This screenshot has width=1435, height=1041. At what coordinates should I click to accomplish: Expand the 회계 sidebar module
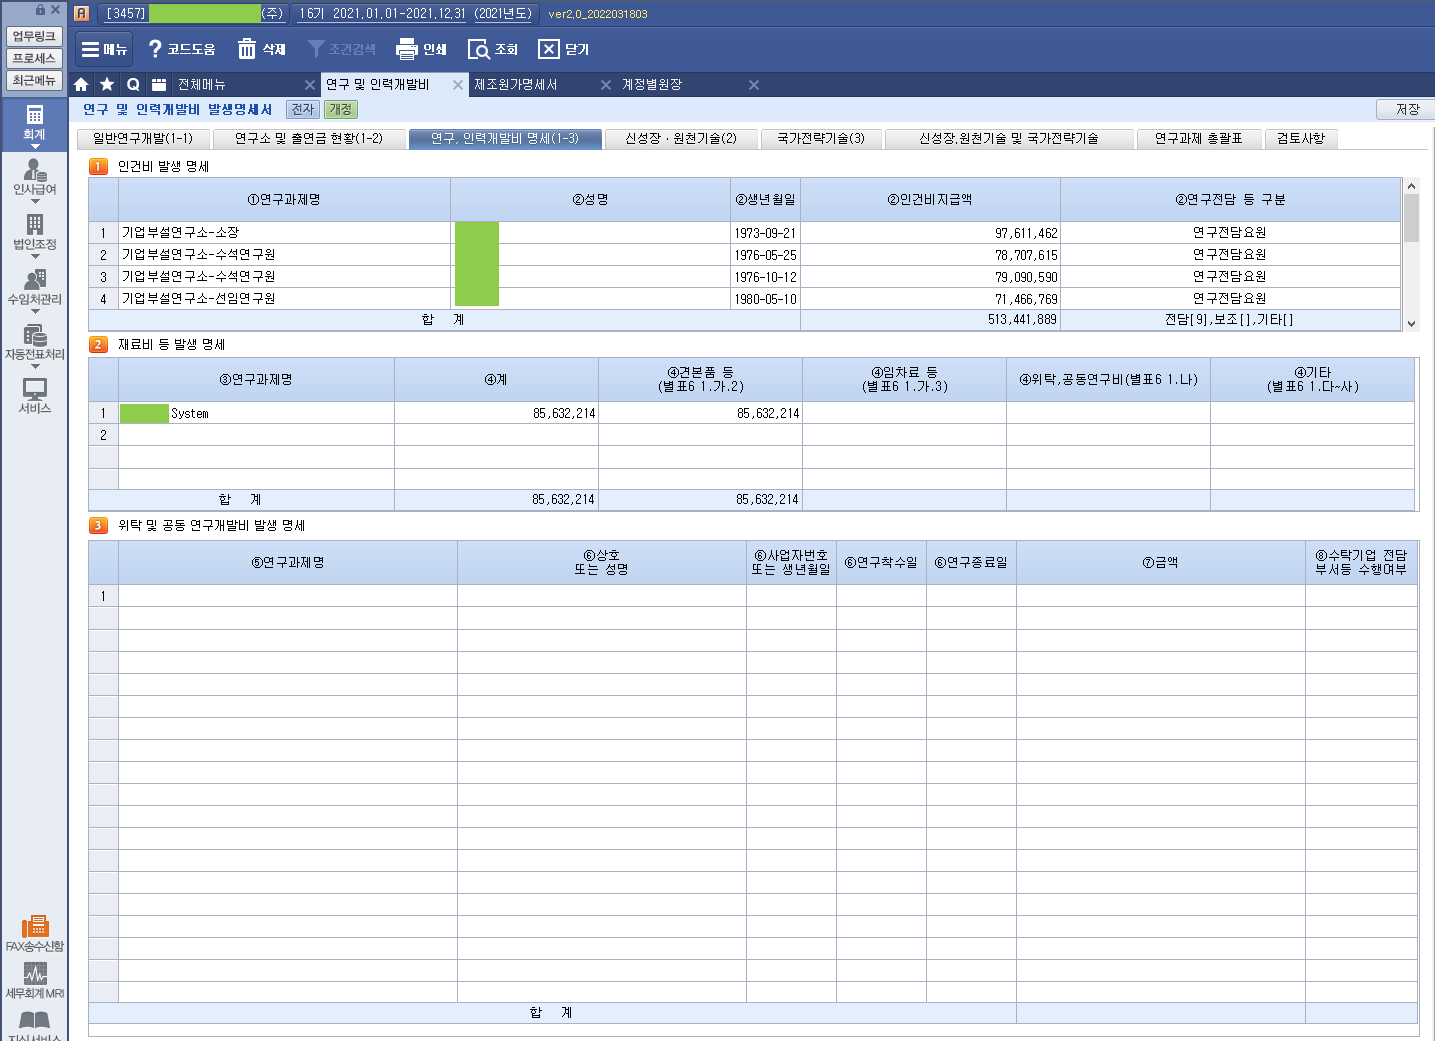tap(35, 122)
